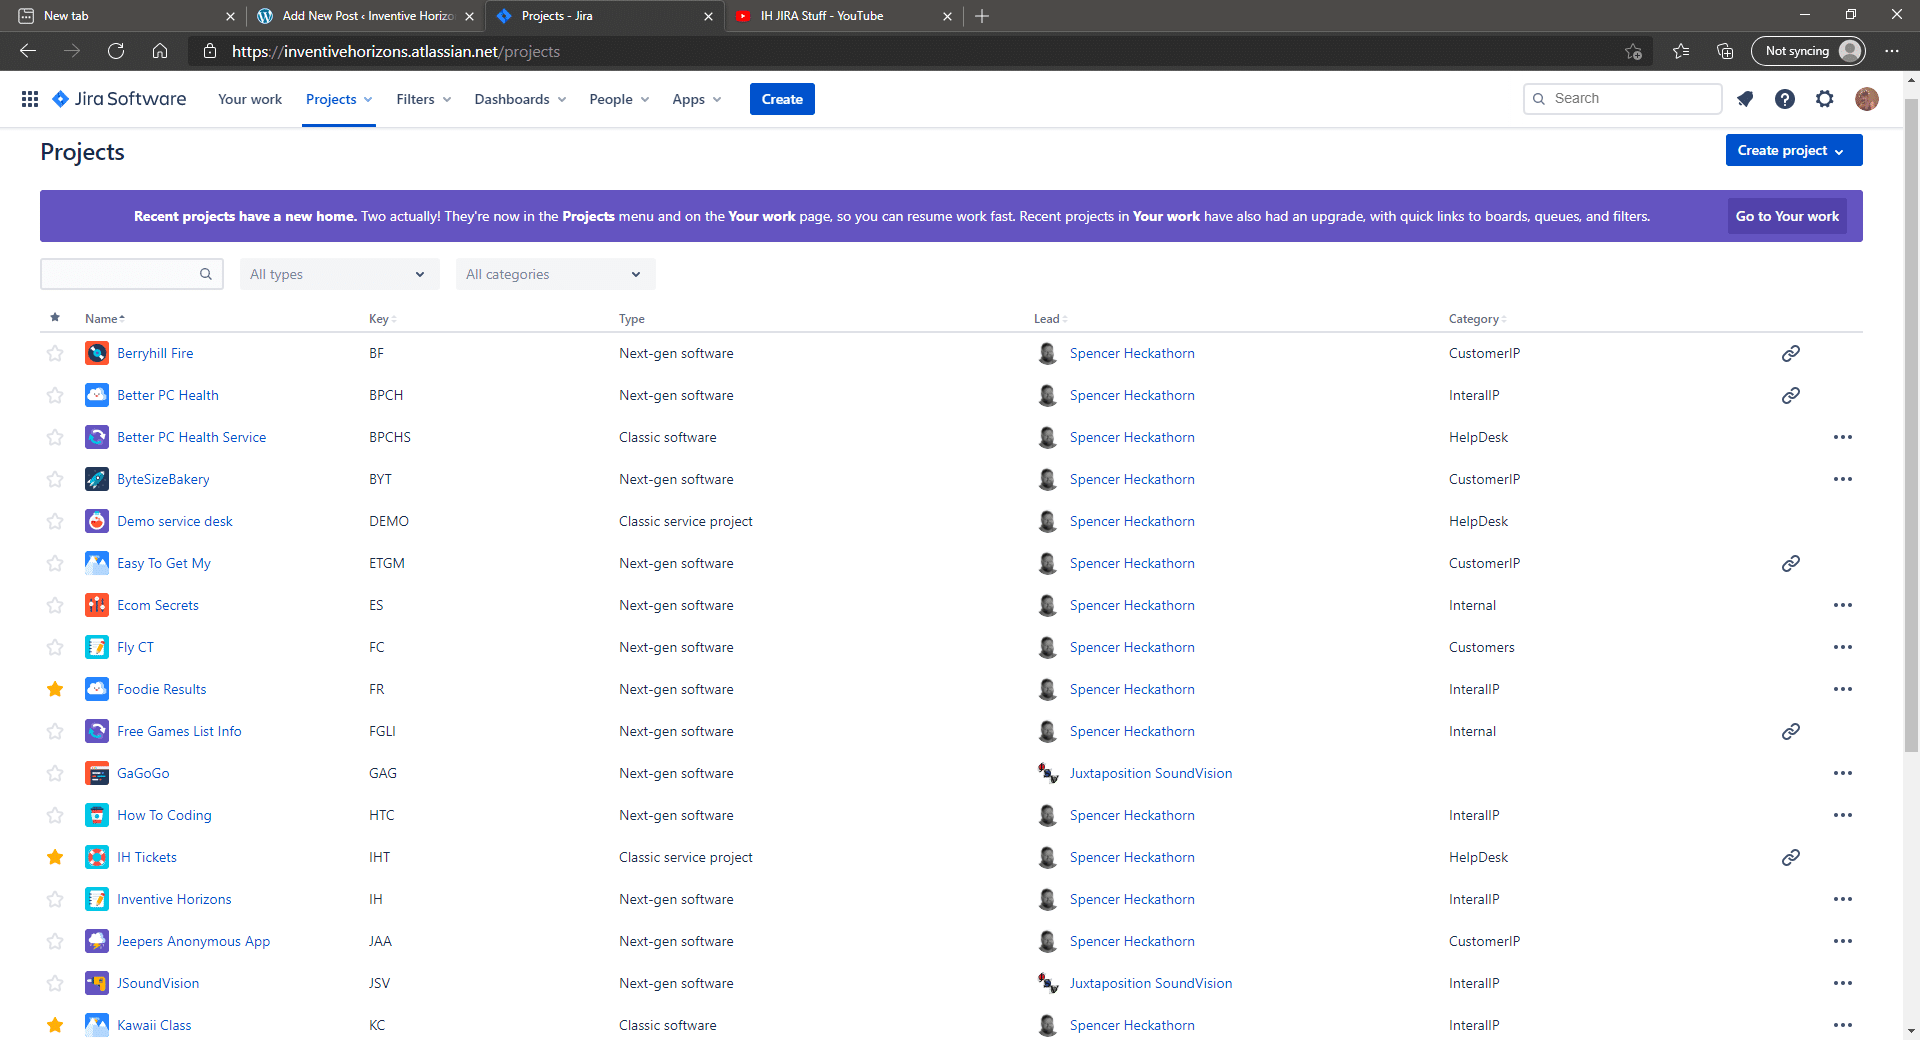Screen dimensions: 1920x1040
Task: Open Jira settings gear icon
Action: point(1825,99)
